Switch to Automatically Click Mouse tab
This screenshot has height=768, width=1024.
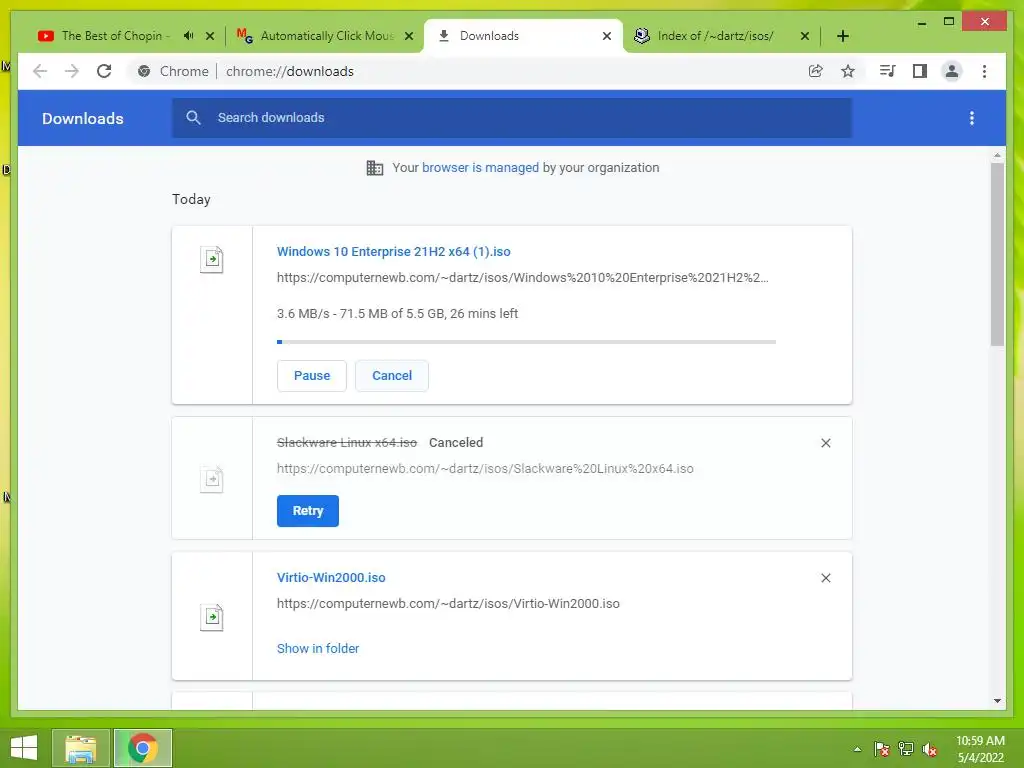click(327, 36)
